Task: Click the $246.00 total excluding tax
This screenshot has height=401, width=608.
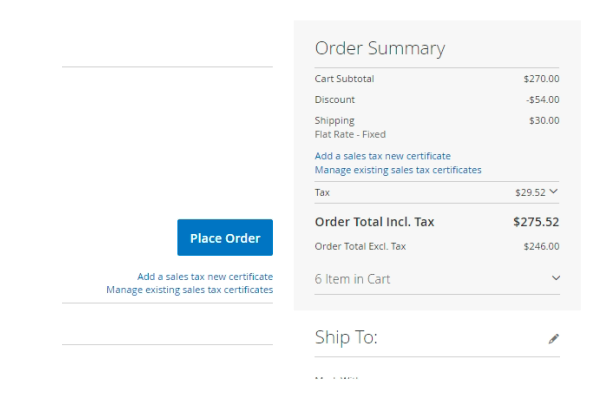Action: coord(541,246)
